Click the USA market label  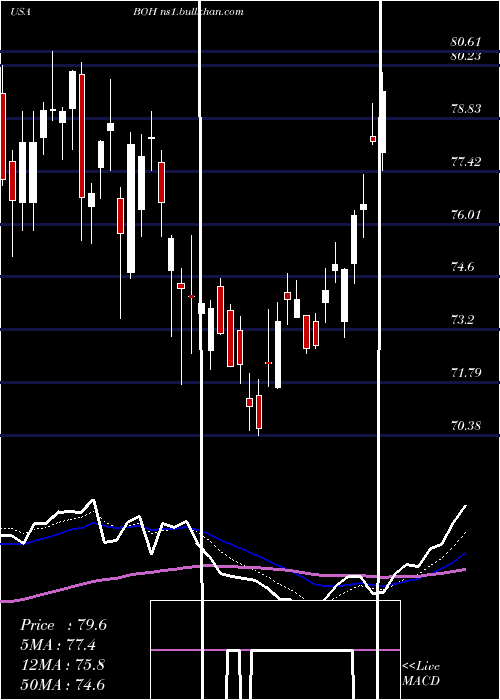(20, 12)
